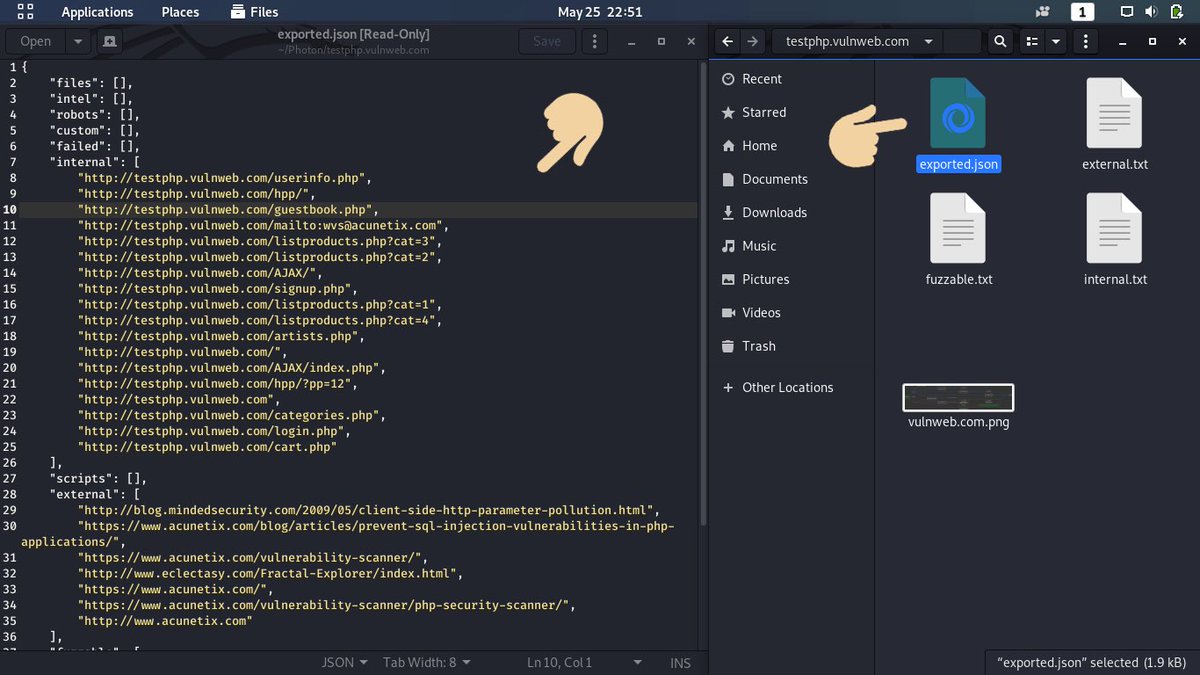Screen dimensions: 1200x675
Task: Click the screen recorder icon in top bar
Action: (x=1043, y=12)
